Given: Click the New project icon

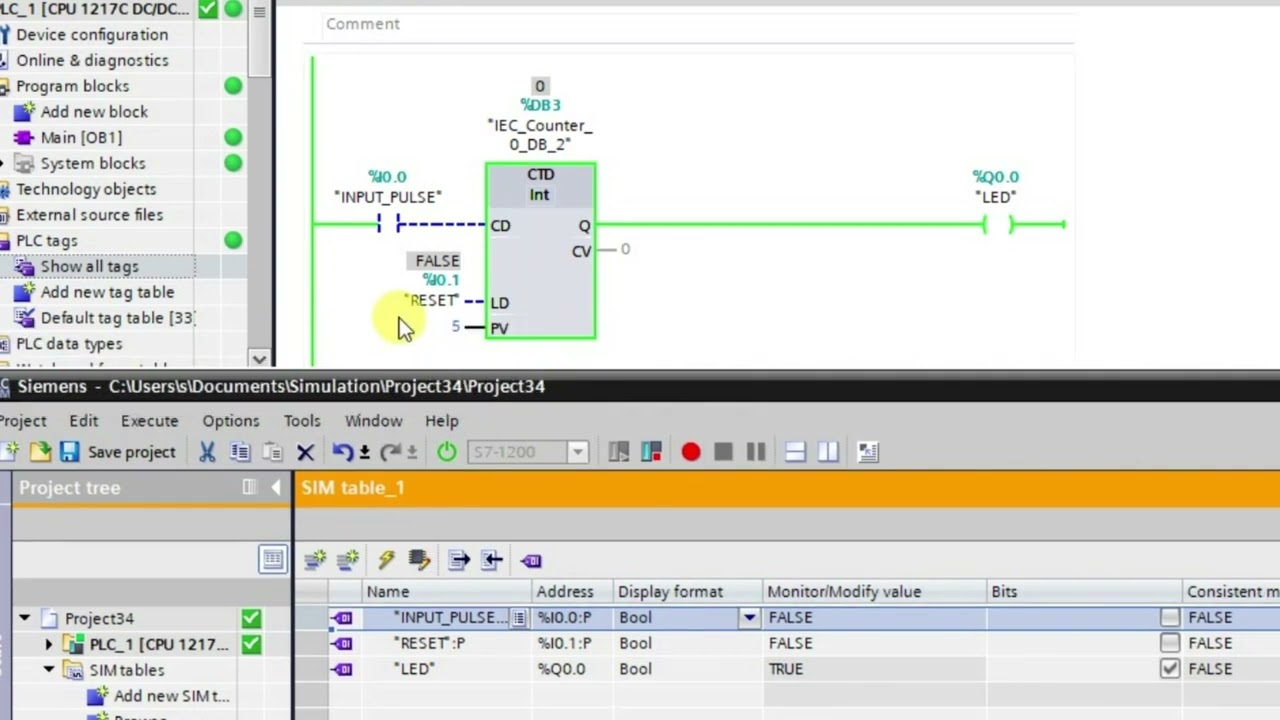Looking at the screenshot, I should (8, 452).
